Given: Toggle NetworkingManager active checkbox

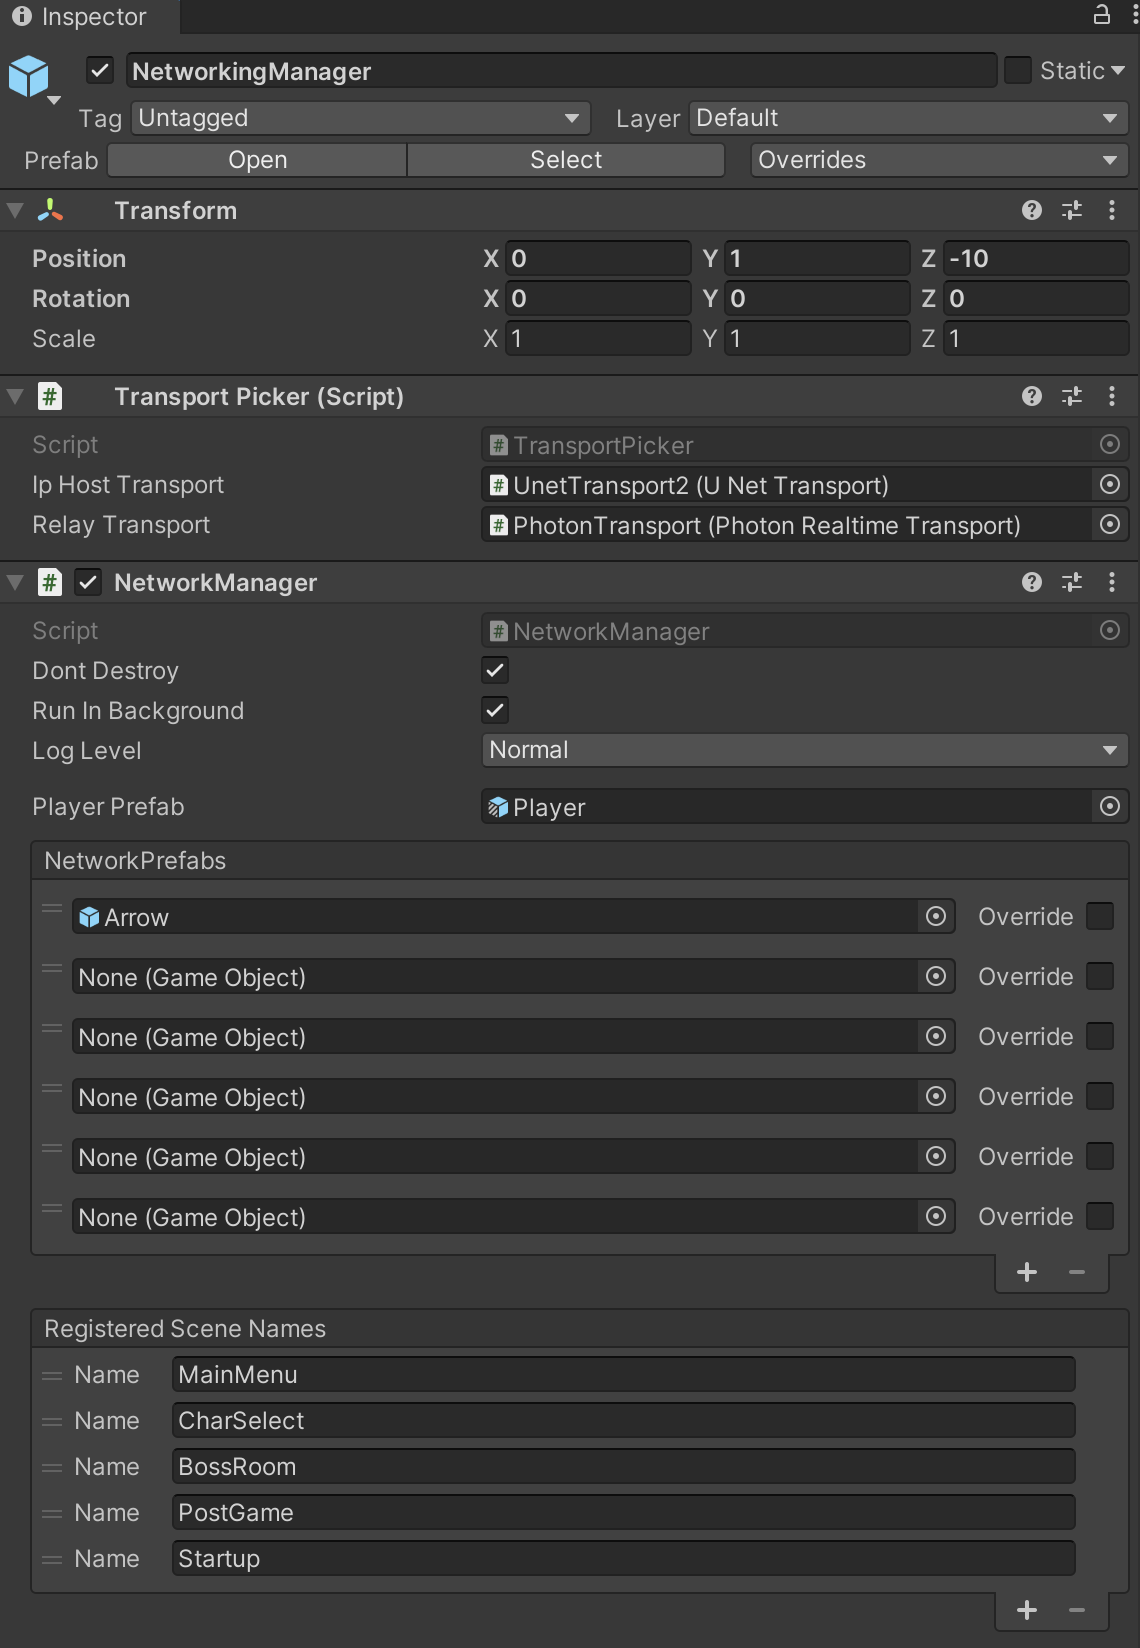Looking at the screenshot, I should tap(100, 70).
